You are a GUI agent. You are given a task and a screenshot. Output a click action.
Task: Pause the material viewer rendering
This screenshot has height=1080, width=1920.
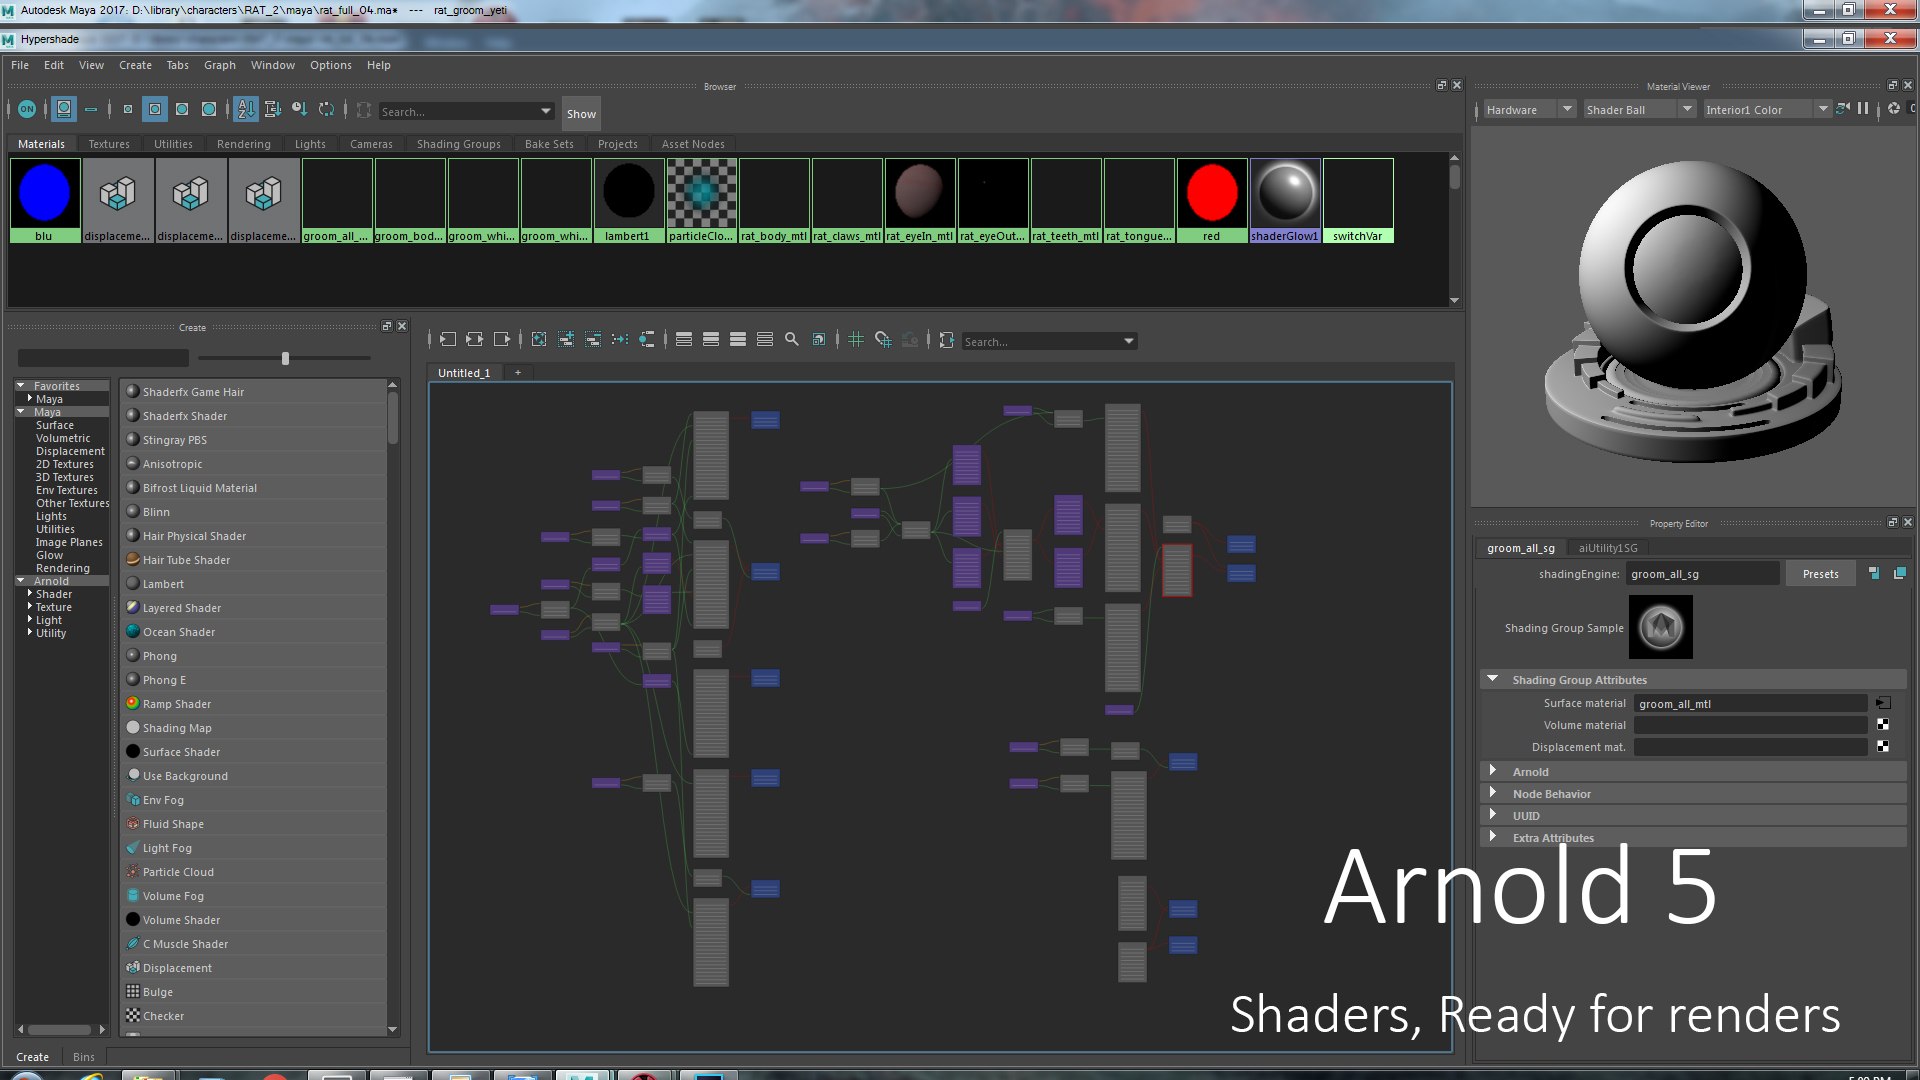click(x=1863, y=109)
